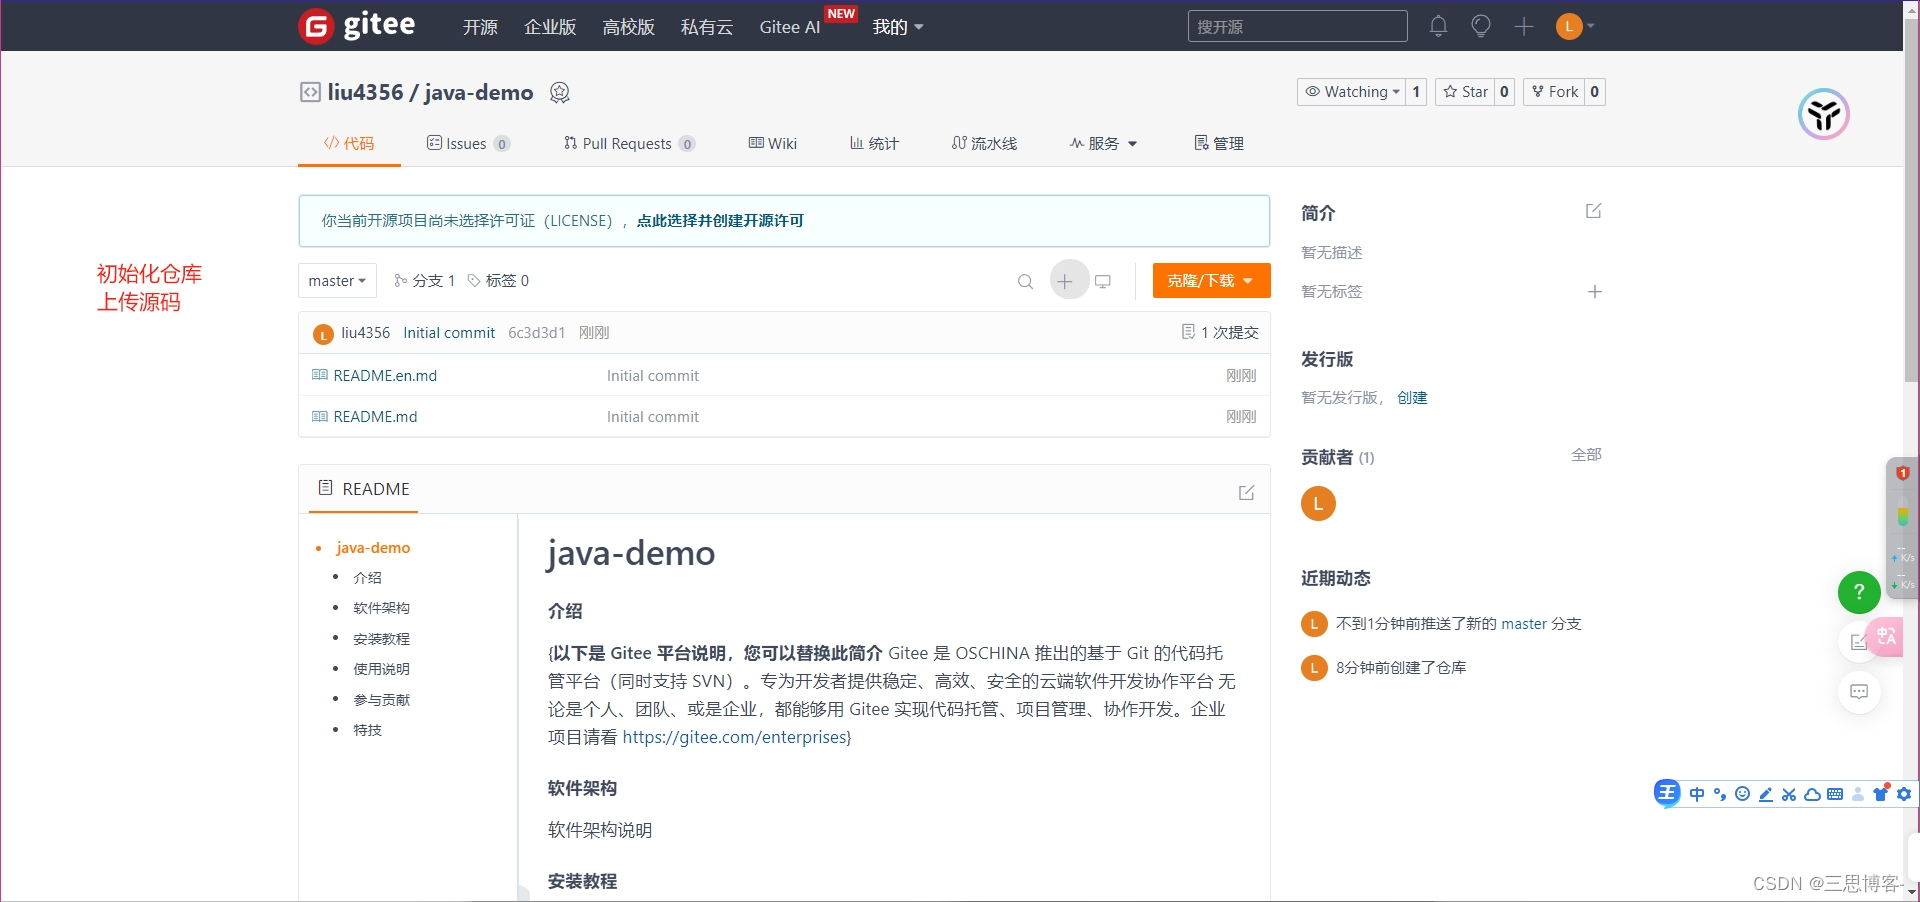The height and width of the screenshot is (902, 1920).
Task: Click 企业版 in the top navigation
Action: (550, 27)
